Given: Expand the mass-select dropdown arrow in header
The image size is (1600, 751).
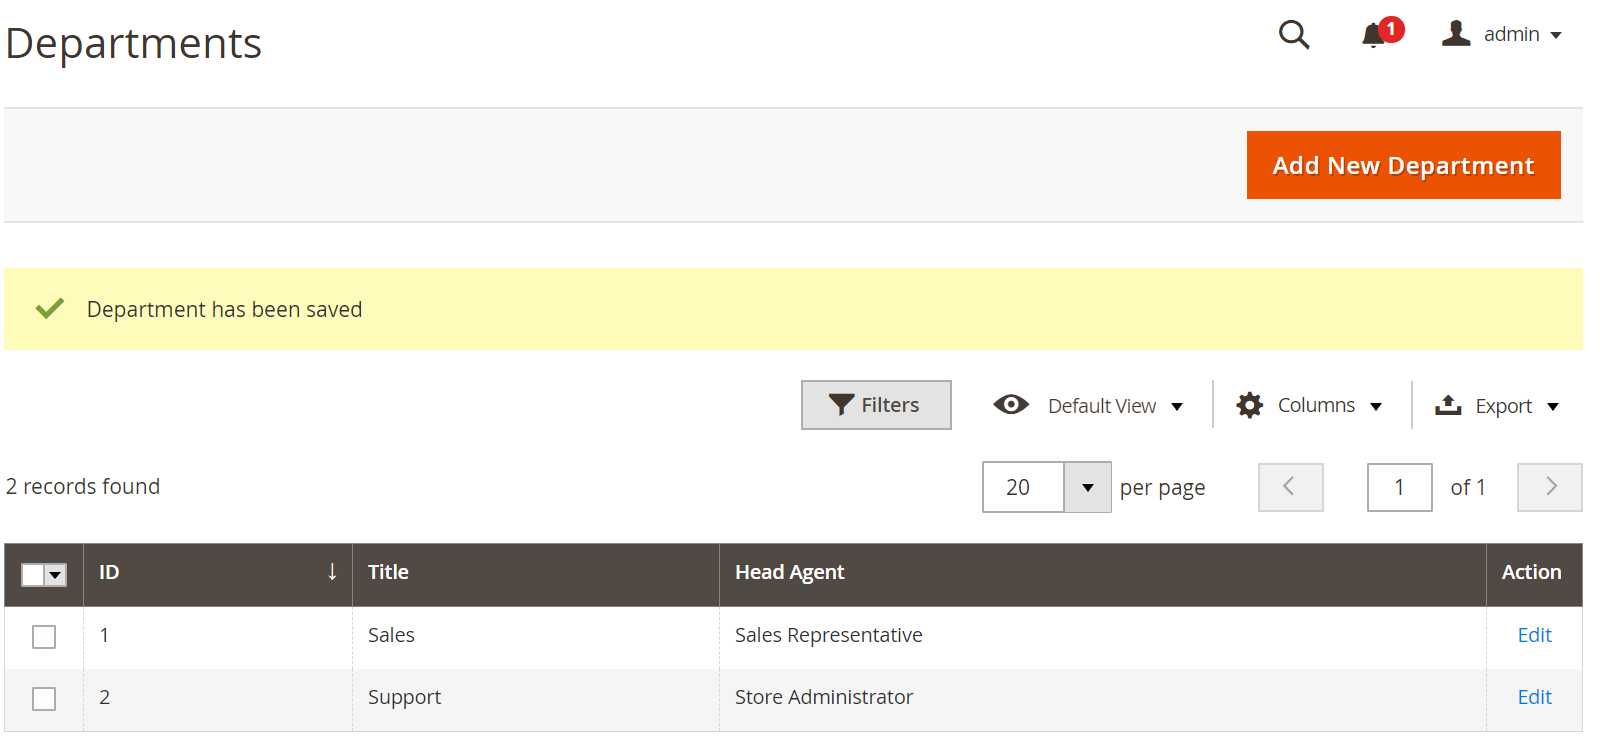Looking at the screenshot, I should point(56,575).
